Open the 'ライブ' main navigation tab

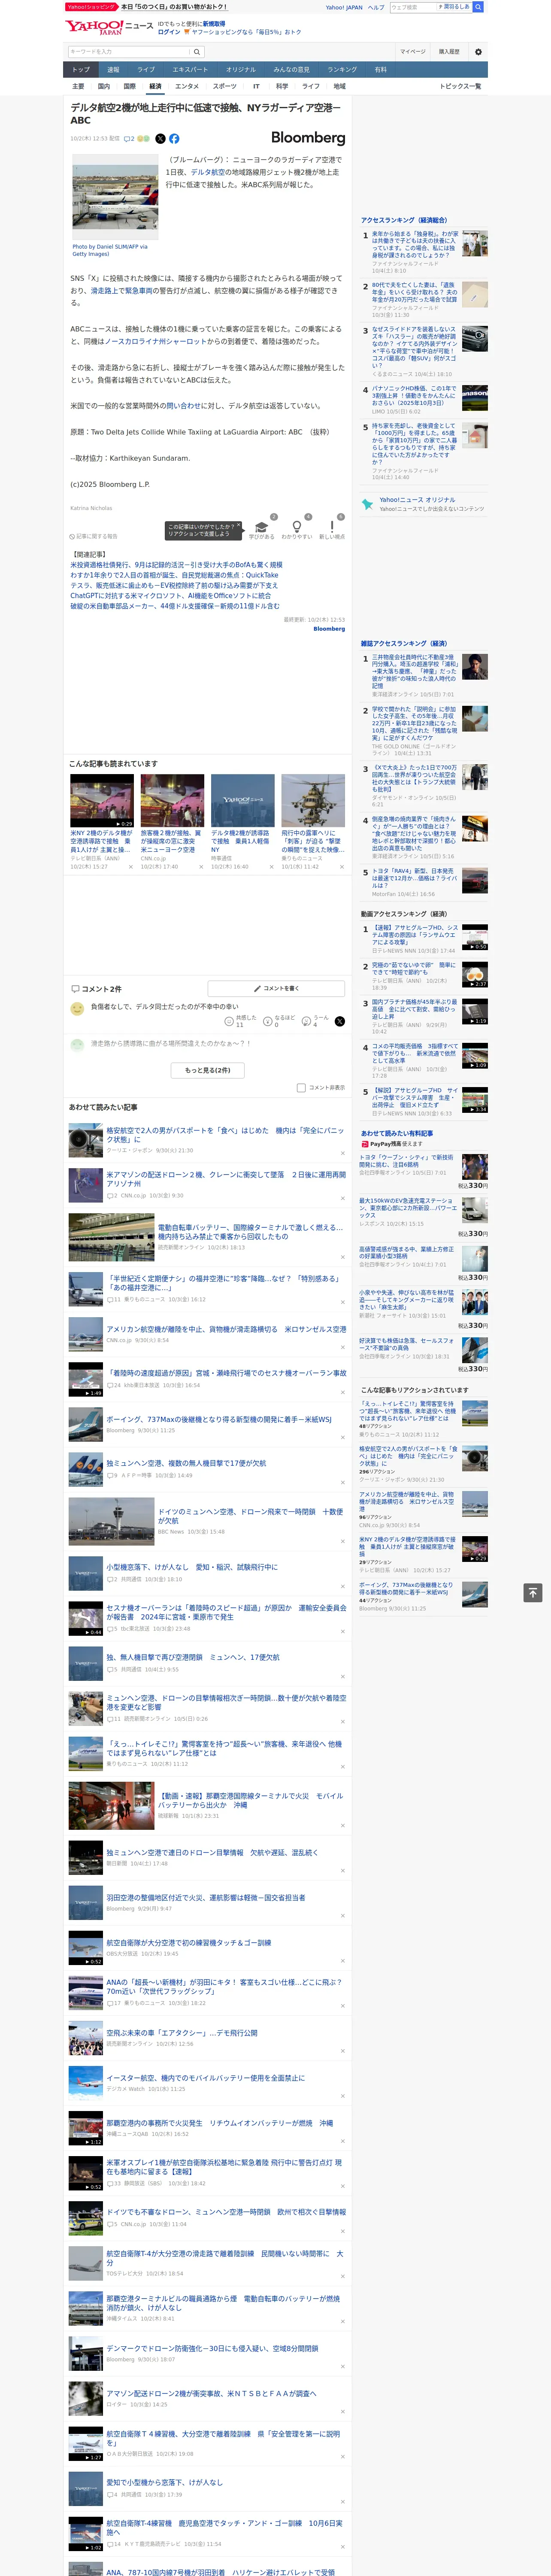146,70
